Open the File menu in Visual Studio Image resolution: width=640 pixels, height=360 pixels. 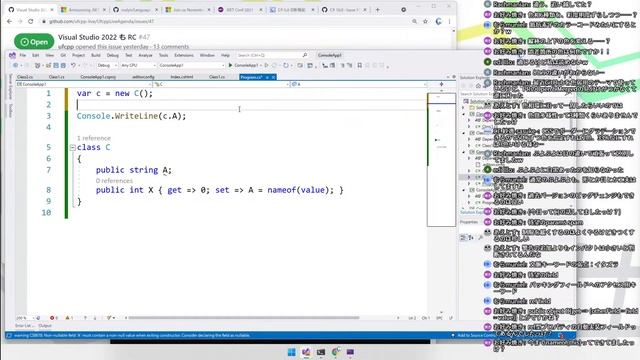(23, 55)
